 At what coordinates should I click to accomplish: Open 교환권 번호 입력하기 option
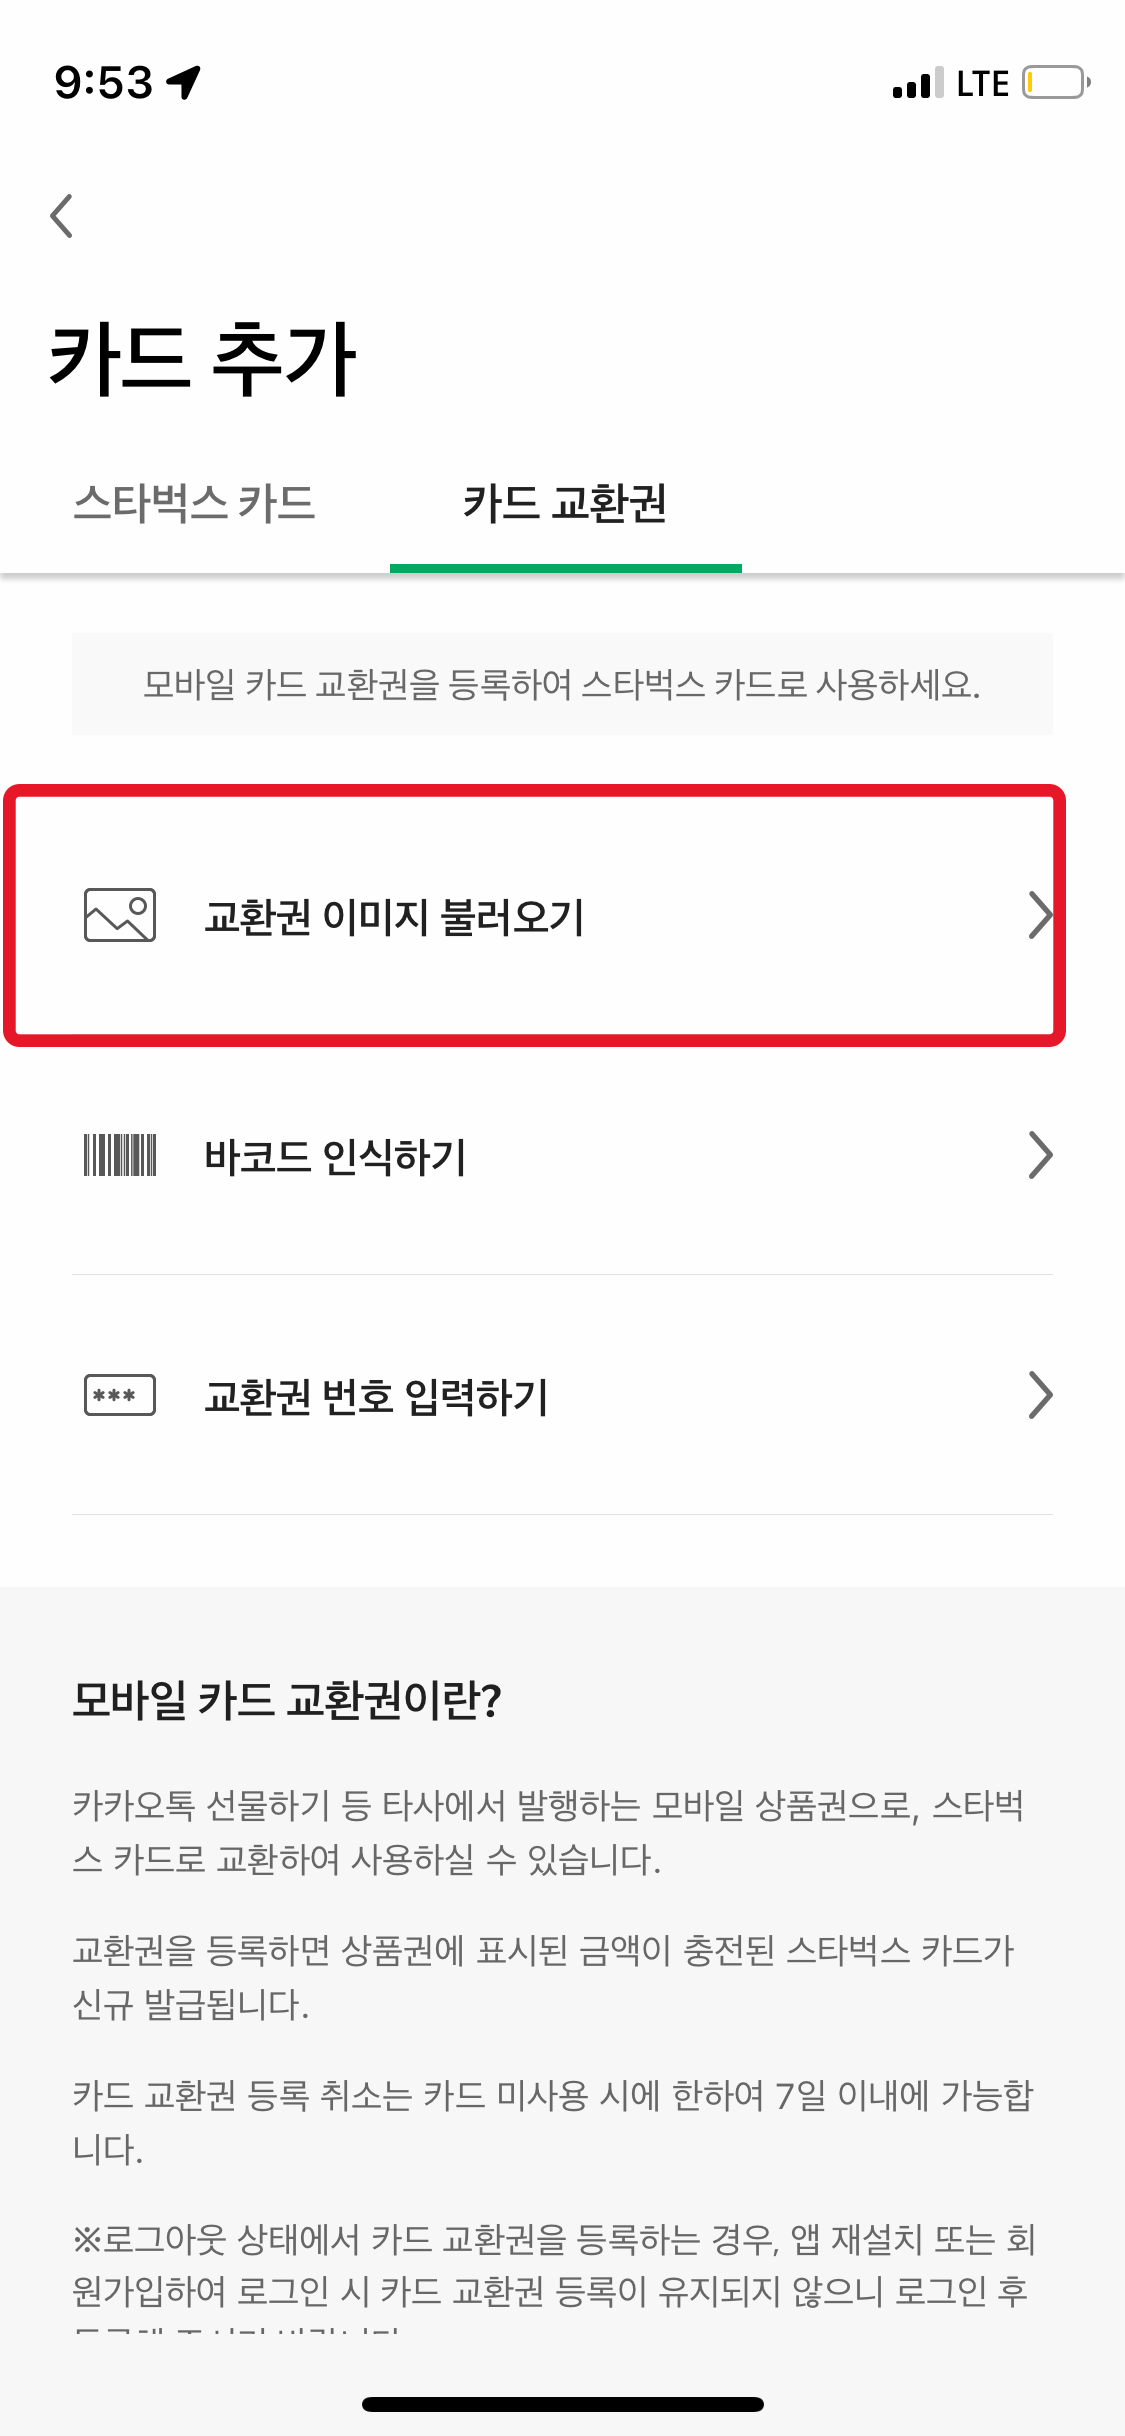coord(562,1395)
